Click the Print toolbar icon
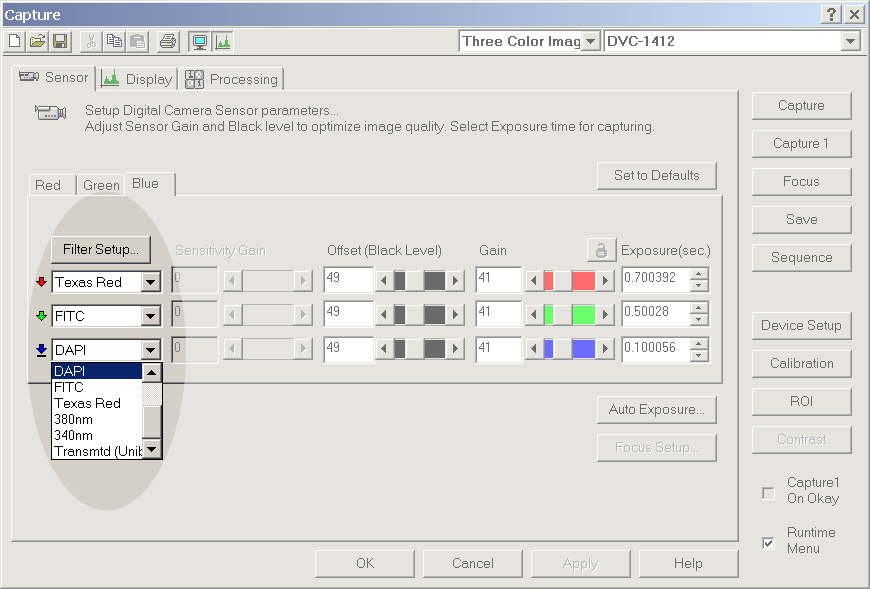 coord(168,42)
